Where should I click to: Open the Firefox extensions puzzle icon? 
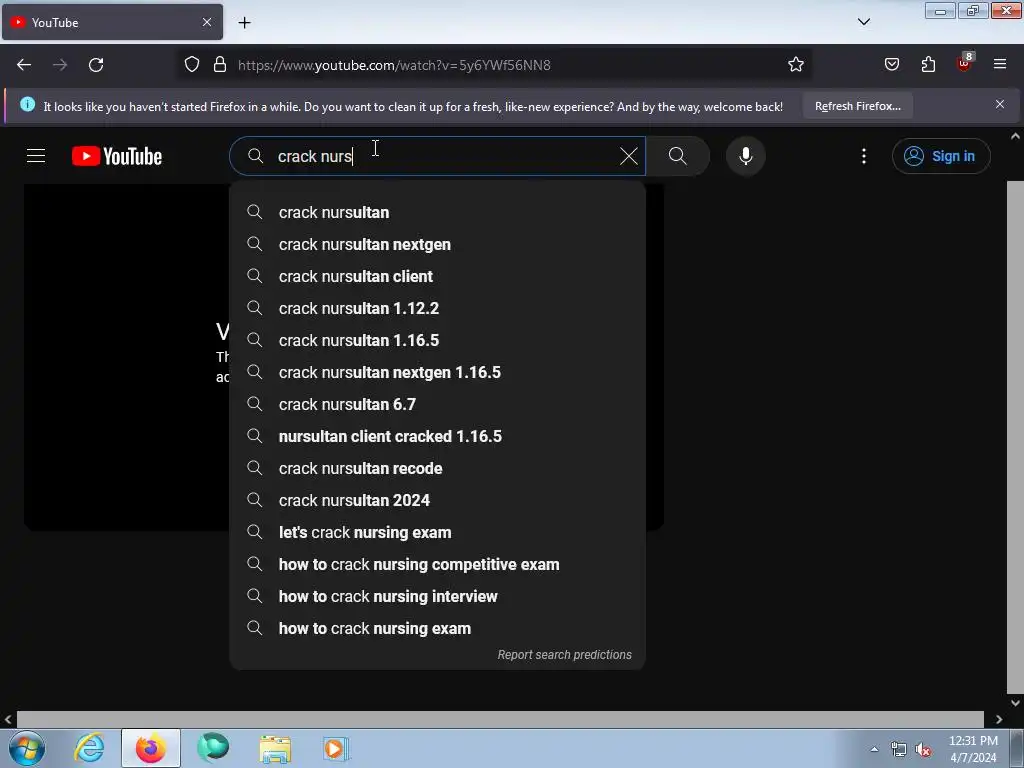click(928, 65)
